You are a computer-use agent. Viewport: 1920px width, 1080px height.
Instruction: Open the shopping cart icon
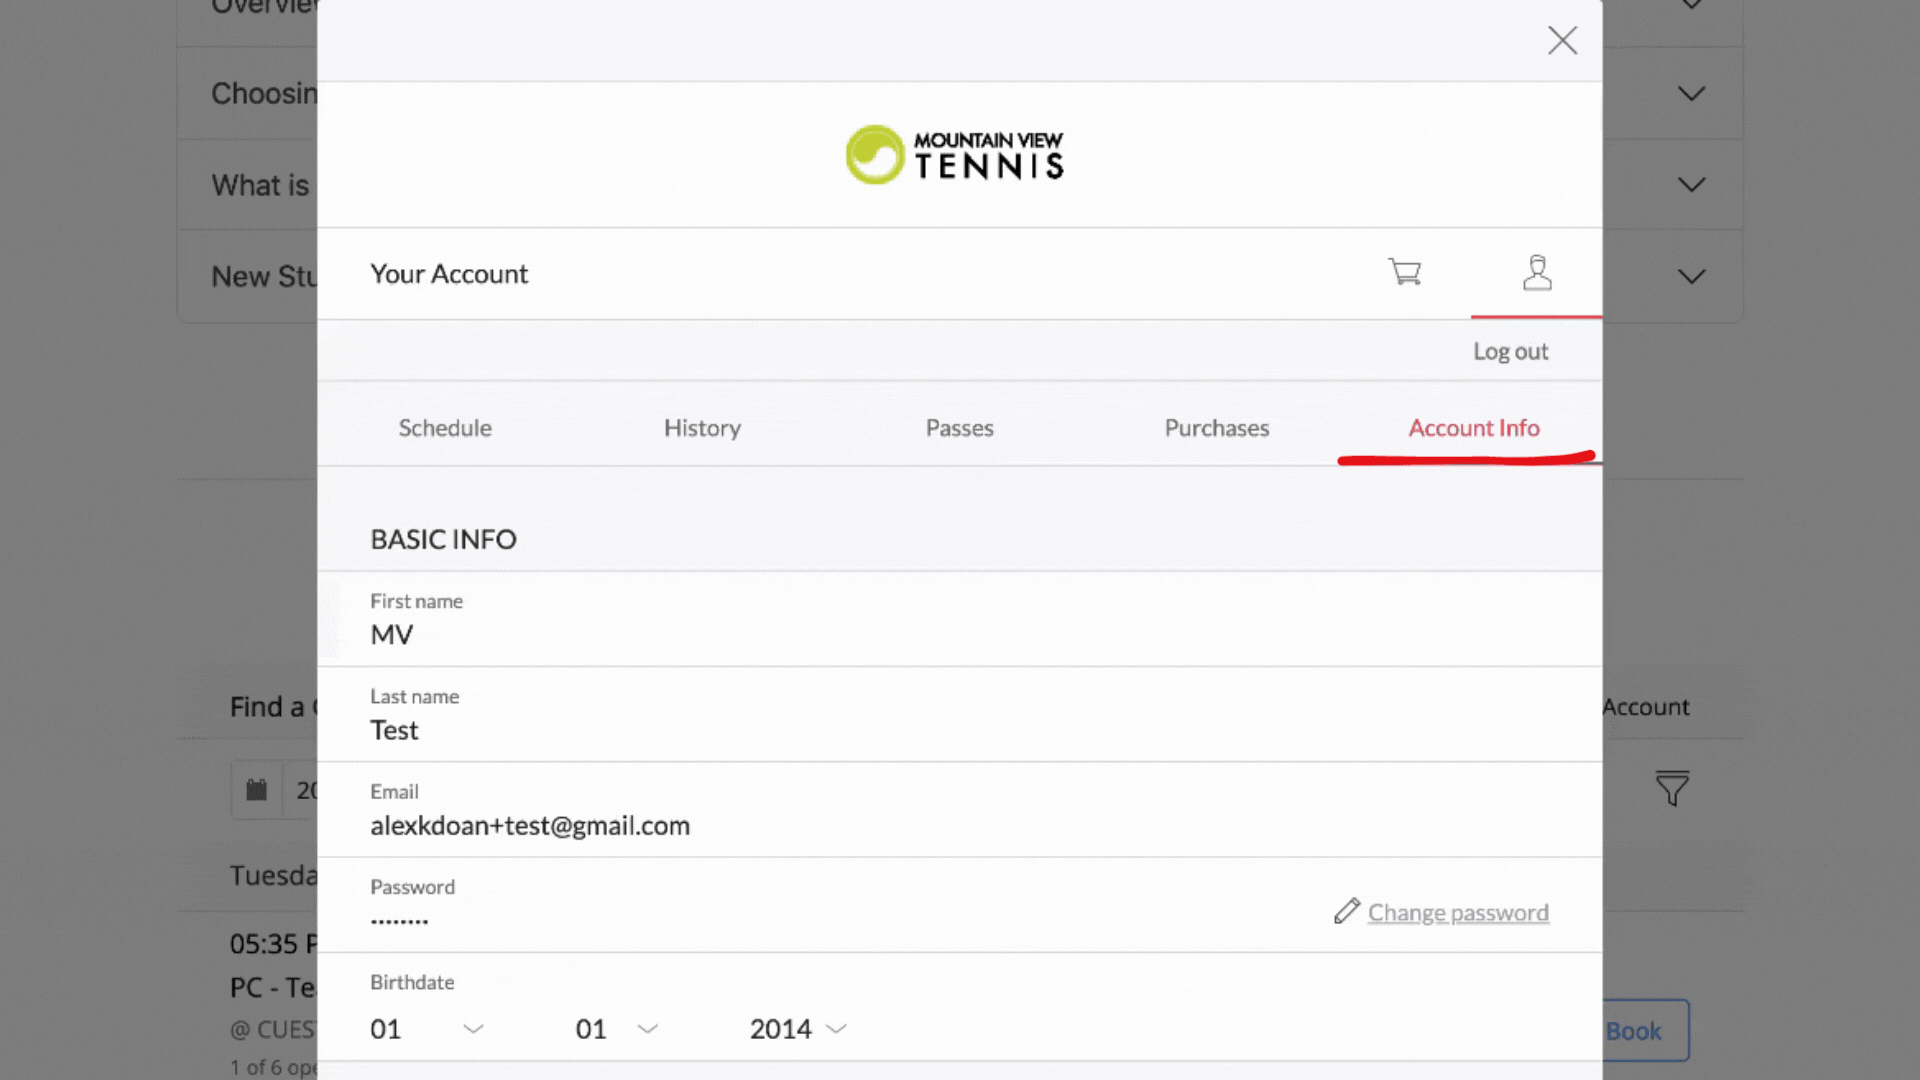[x=1404, y=272]
